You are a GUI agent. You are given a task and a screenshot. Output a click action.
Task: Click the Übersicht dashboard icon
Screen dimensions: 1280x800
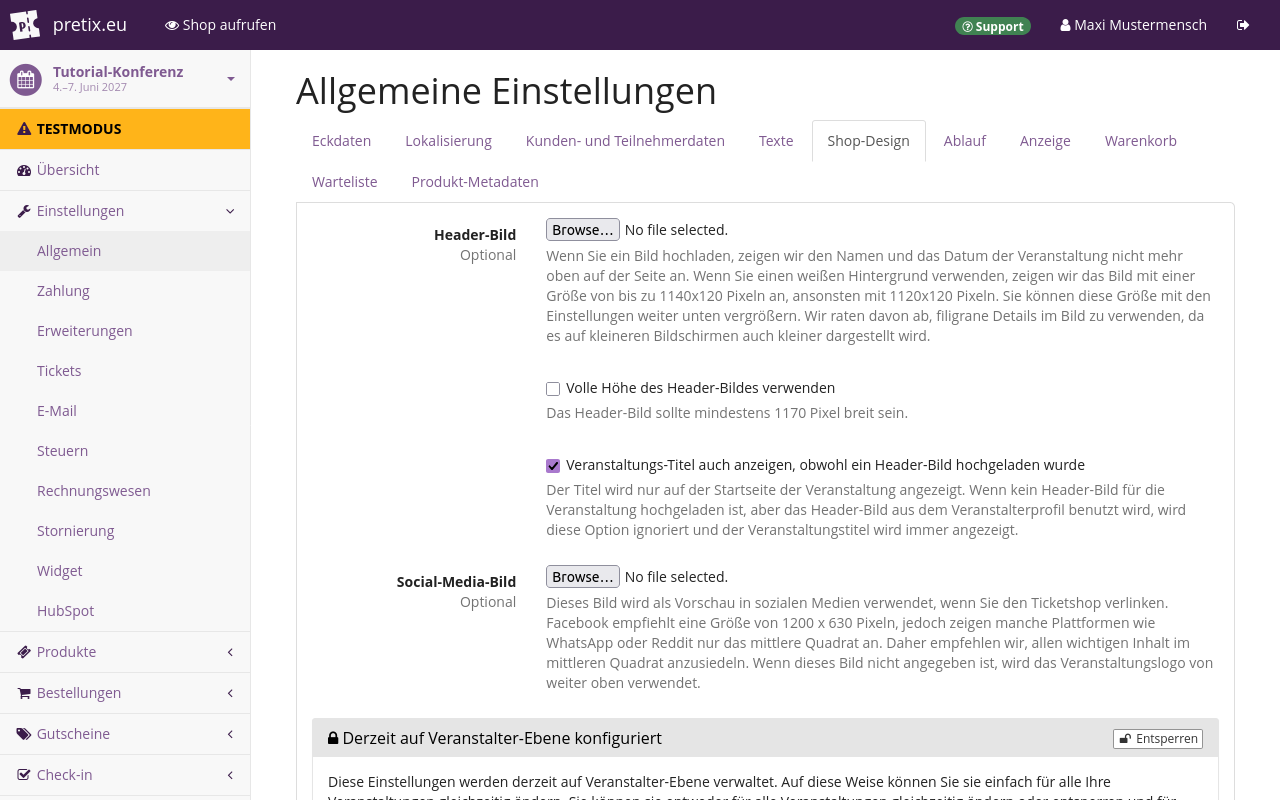[x=24, y=170]
